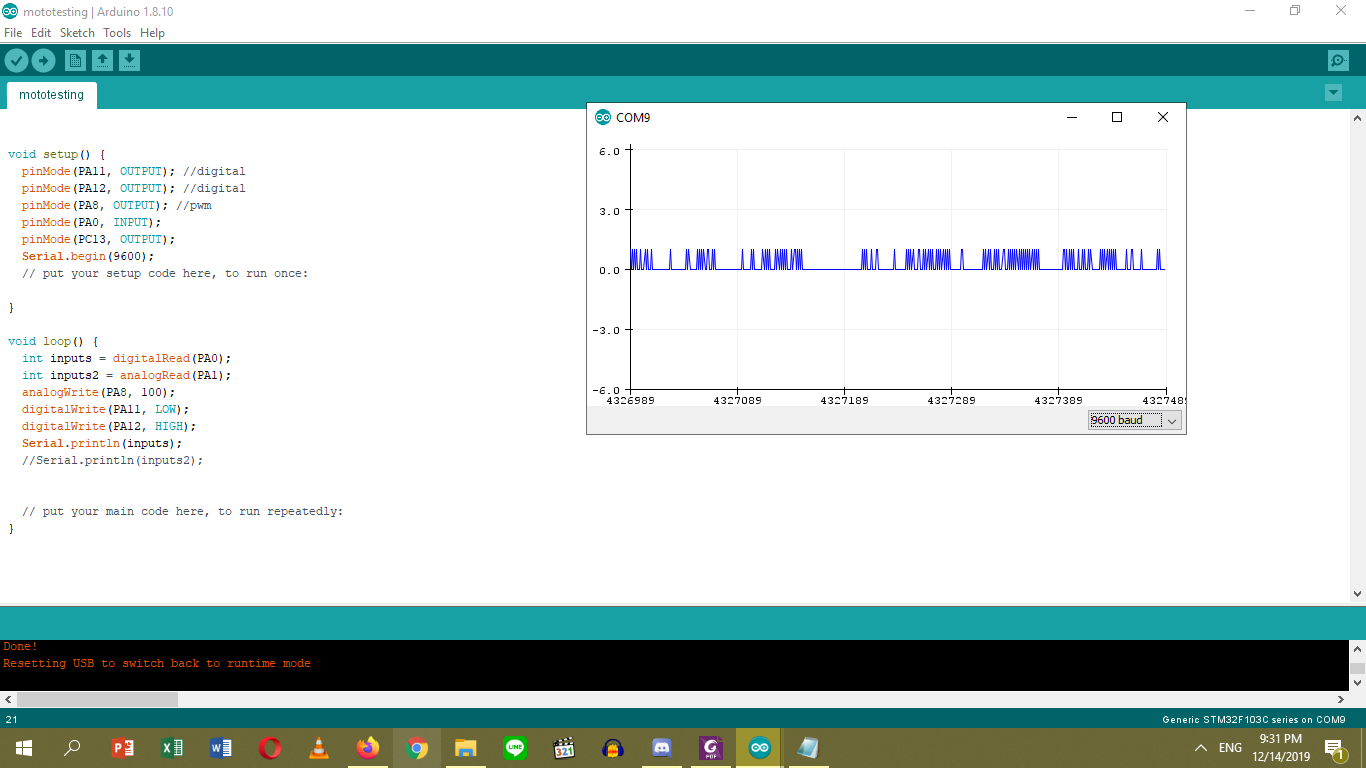Screen dimensions: 1366x768
Task: Click the 'analogWrite(PA8, 100);' line
Action: point(98,393)
